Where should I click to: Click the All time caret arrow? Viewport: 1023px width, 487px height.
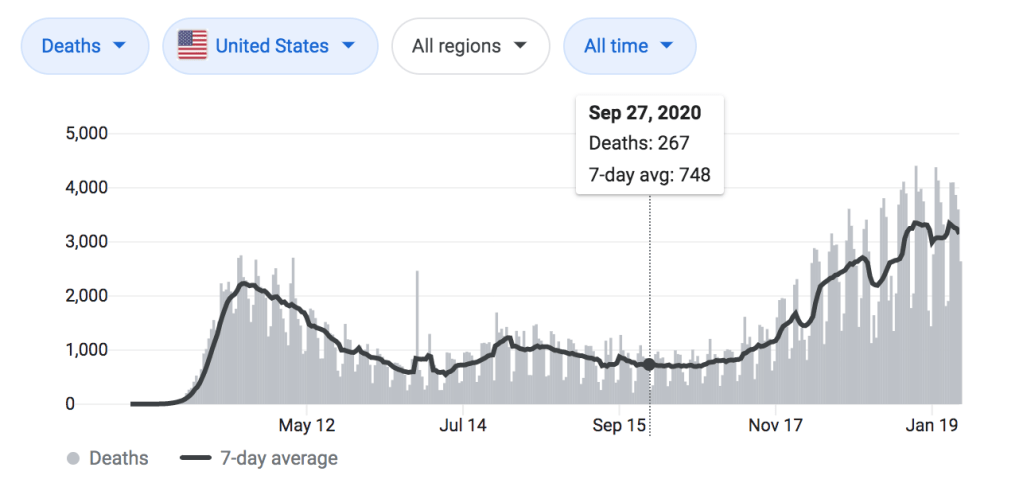tap(666, 46)
